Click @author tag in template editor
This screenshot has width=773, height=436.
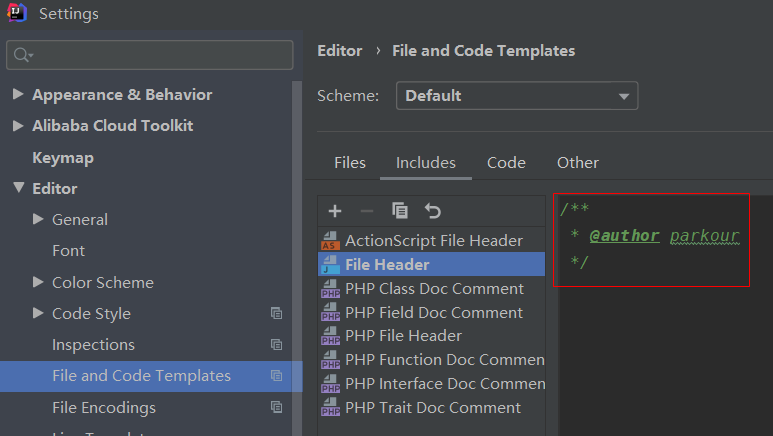[x=624, y=236]
